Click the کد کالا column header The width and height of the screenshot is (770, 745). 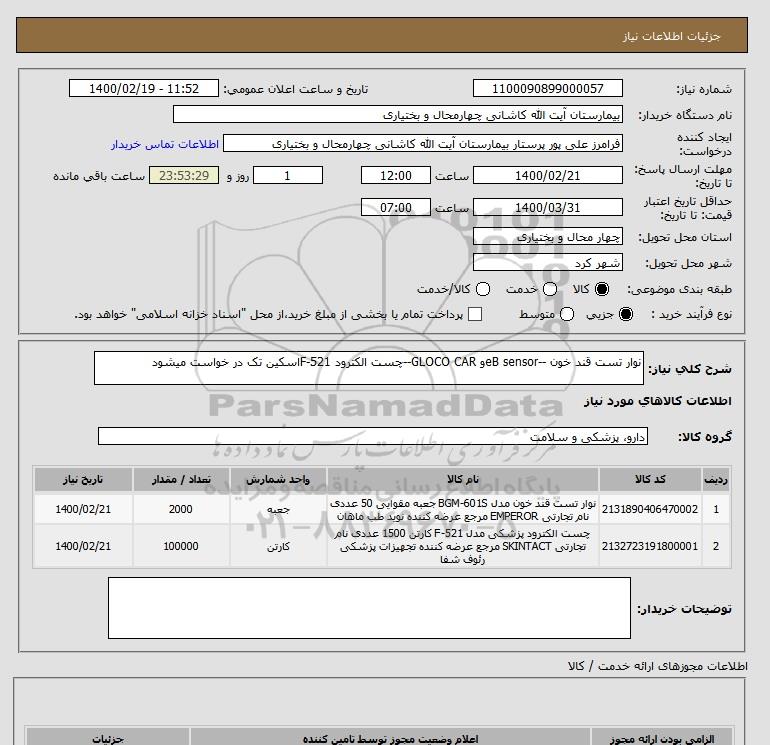(650, 479)
